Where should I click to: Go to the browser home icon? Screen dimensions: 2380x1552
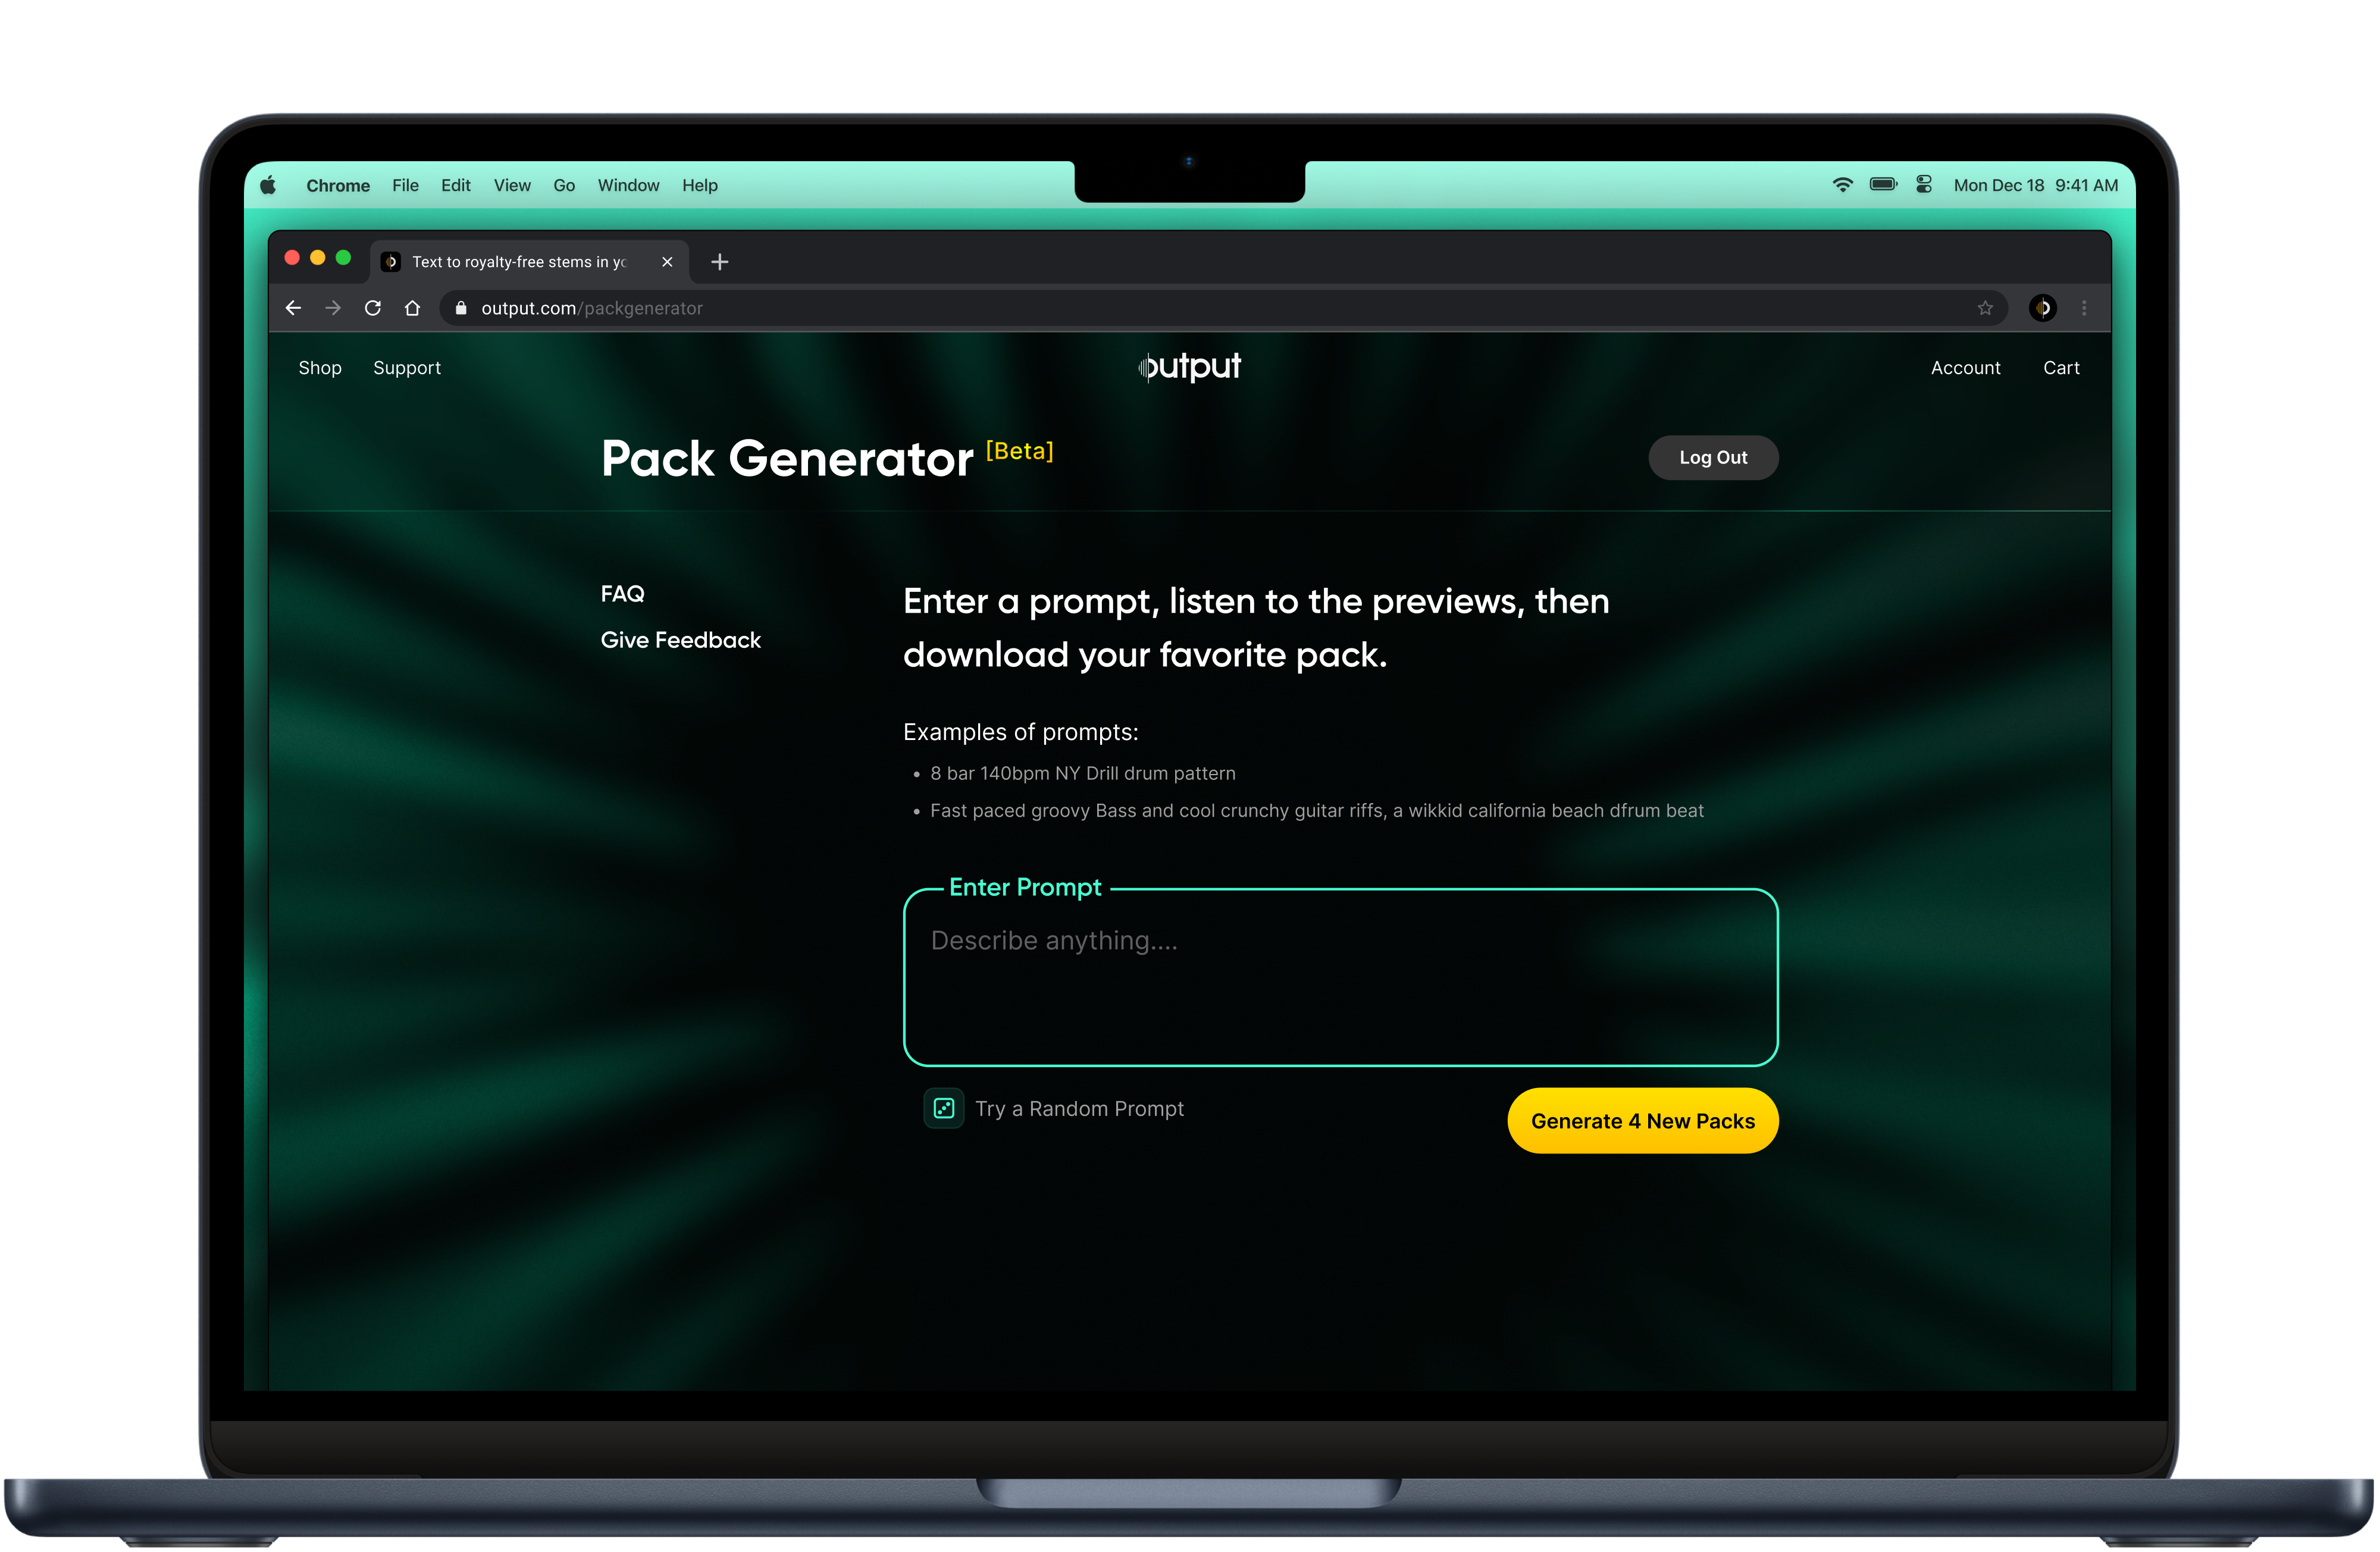pos(412,308)
